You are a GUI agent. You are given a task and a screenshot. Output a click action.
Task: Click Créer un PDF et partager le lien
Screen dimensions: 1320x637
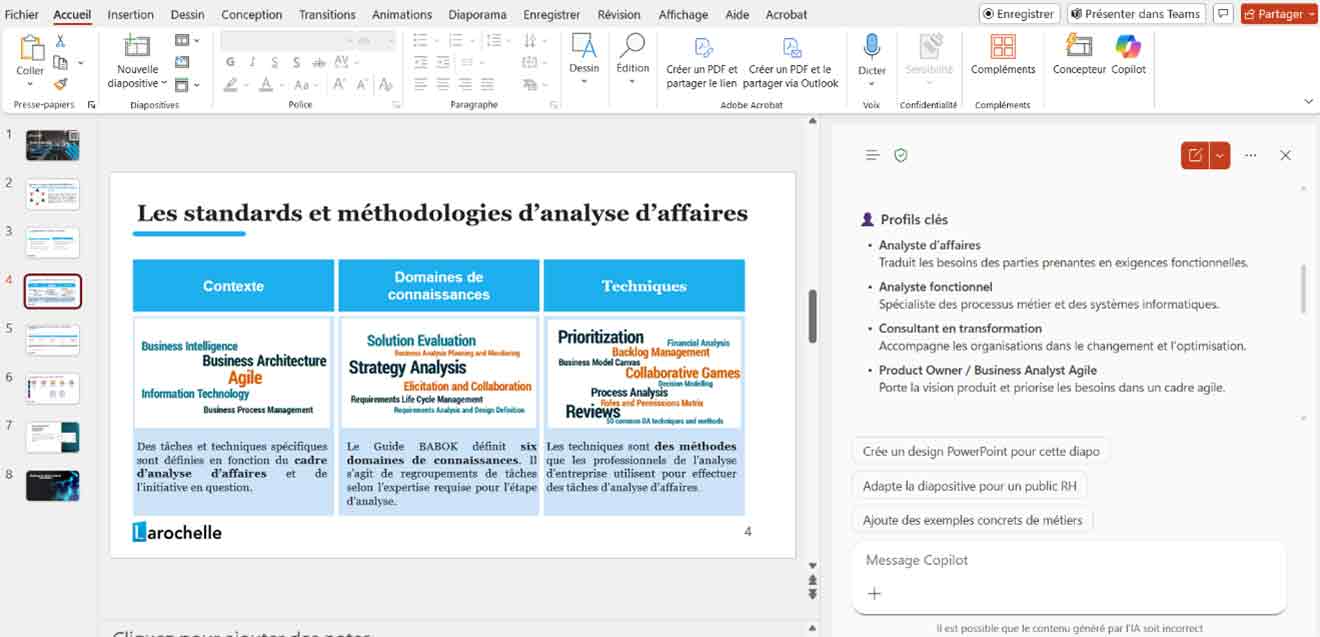point(702,62)
